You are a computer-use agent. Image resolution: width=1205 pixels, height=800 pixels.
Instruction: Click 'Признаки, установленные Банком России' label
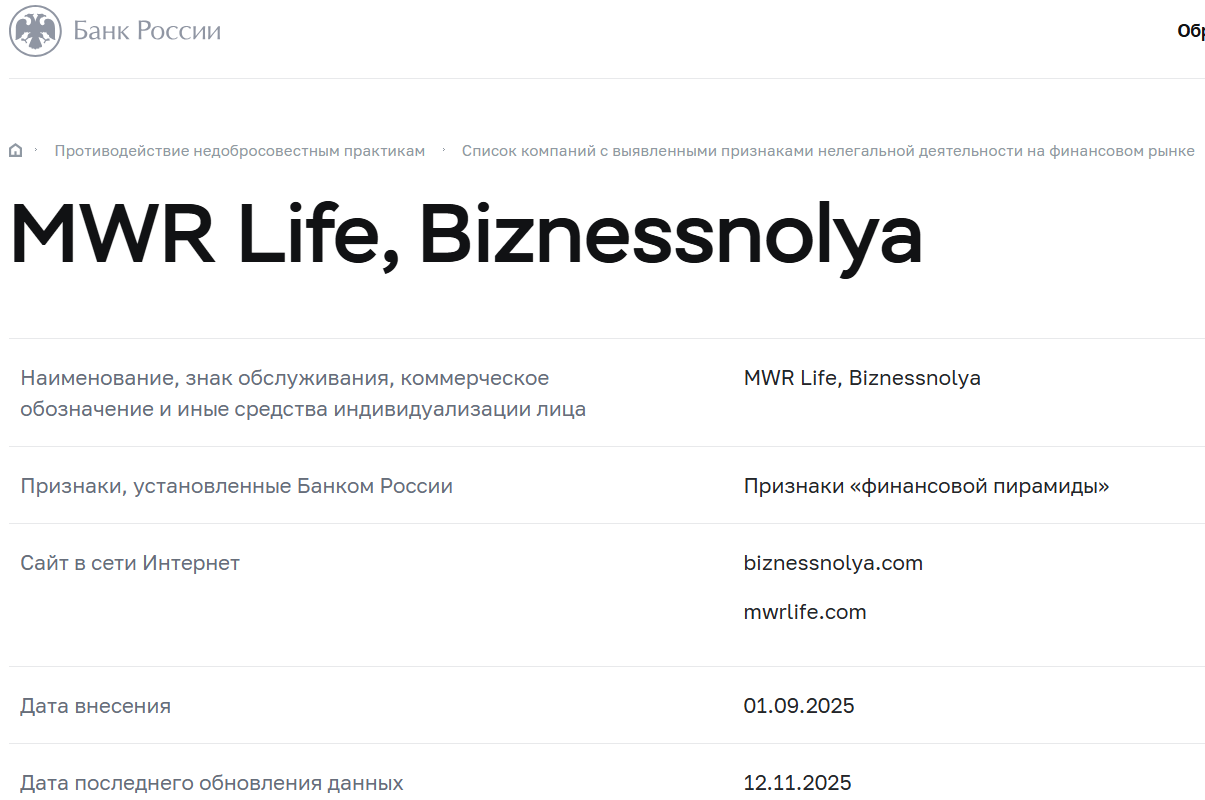[236, 486]
